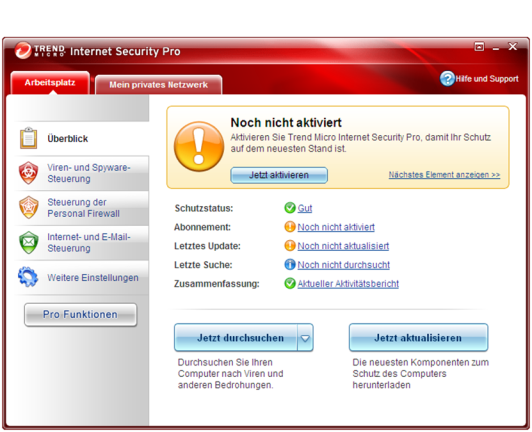The image size is (532, 432).
Task: Click the green envelope shield icon
Action: click(28, 242)
